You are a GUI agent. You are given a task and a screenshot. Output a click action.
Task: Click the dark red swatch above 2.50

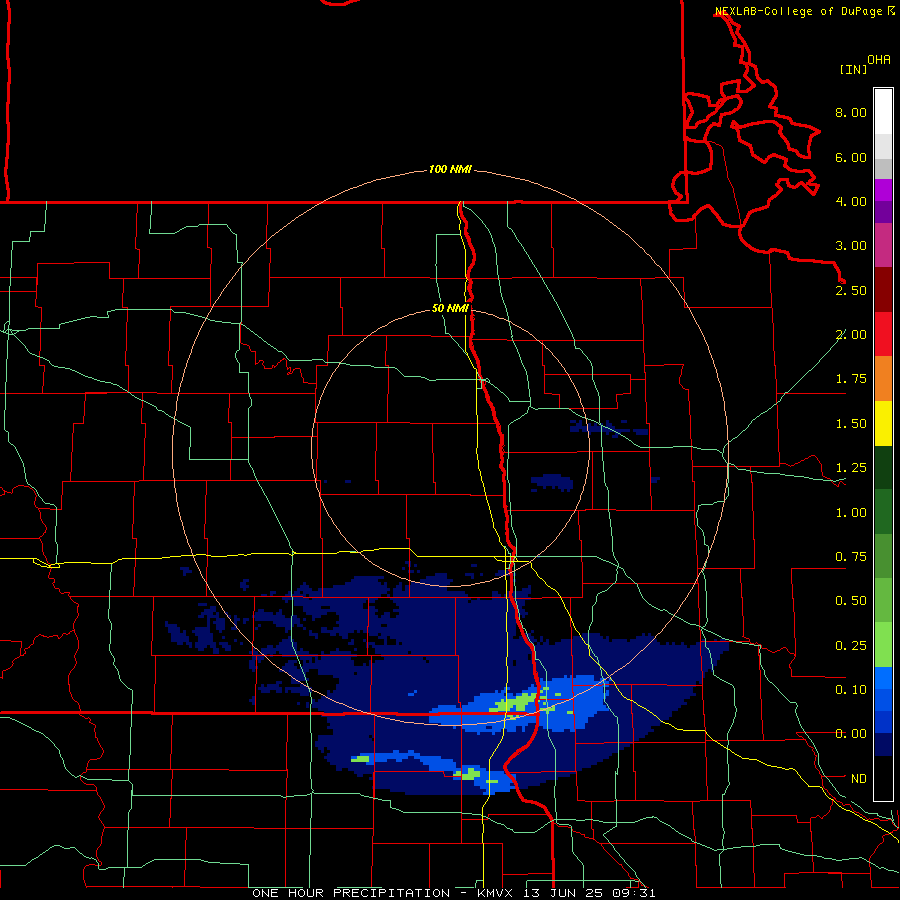(x=883, y=290)
